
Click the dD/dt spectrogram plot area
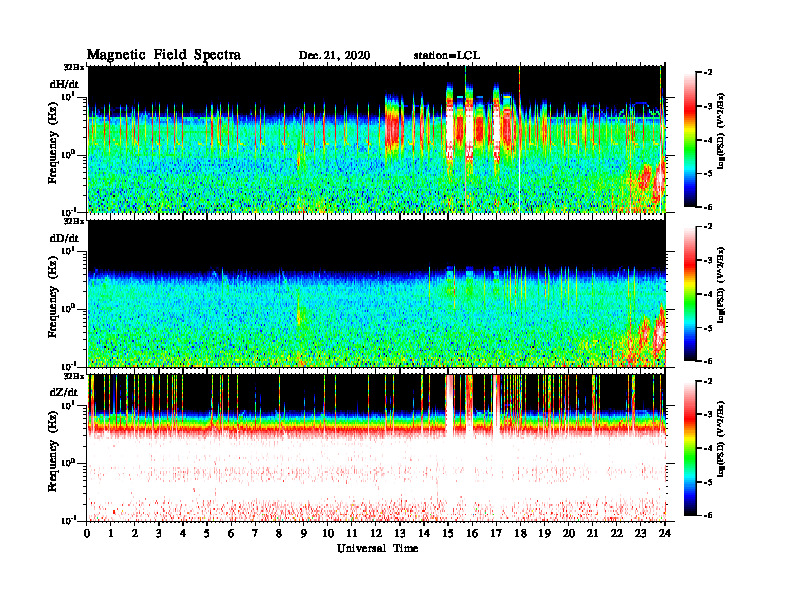376,293
